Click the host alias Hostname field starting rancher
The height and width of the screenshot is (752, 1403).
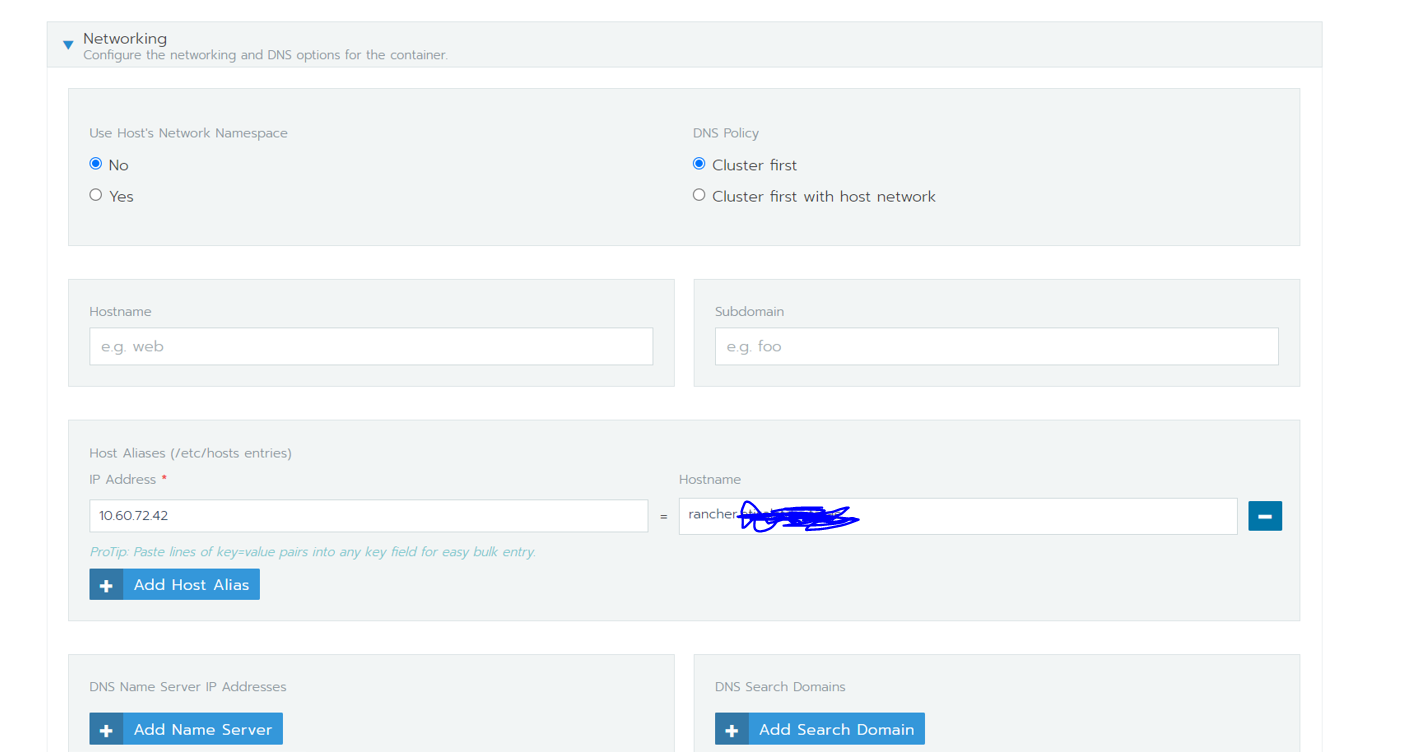956,515
